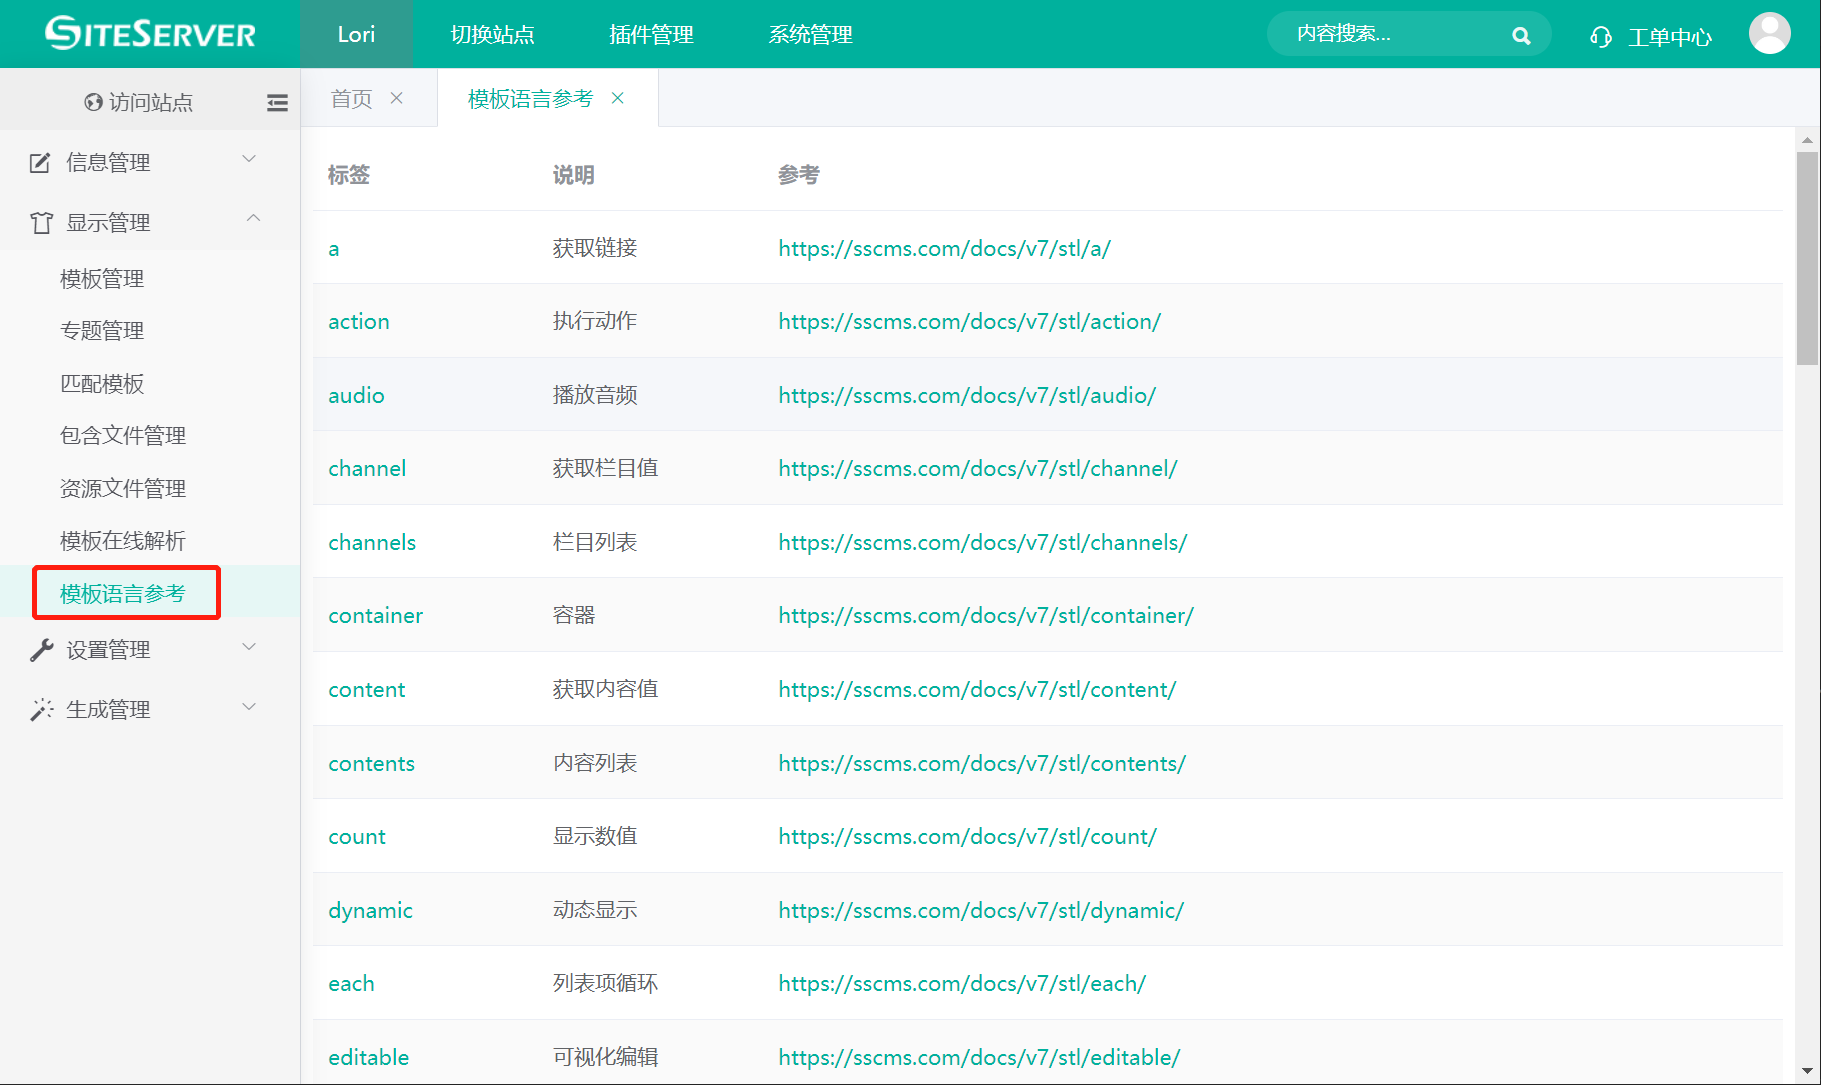Click the SiteServer logo
Screen dimensions: 1821x1085
point(150,34)
